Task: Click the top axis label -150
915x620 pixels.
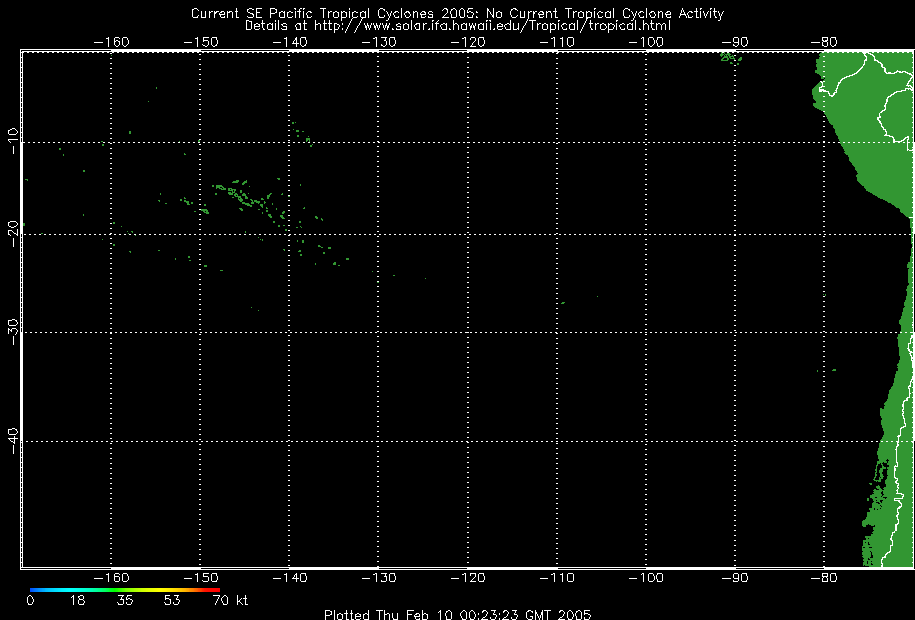Action: pos(200,42)
